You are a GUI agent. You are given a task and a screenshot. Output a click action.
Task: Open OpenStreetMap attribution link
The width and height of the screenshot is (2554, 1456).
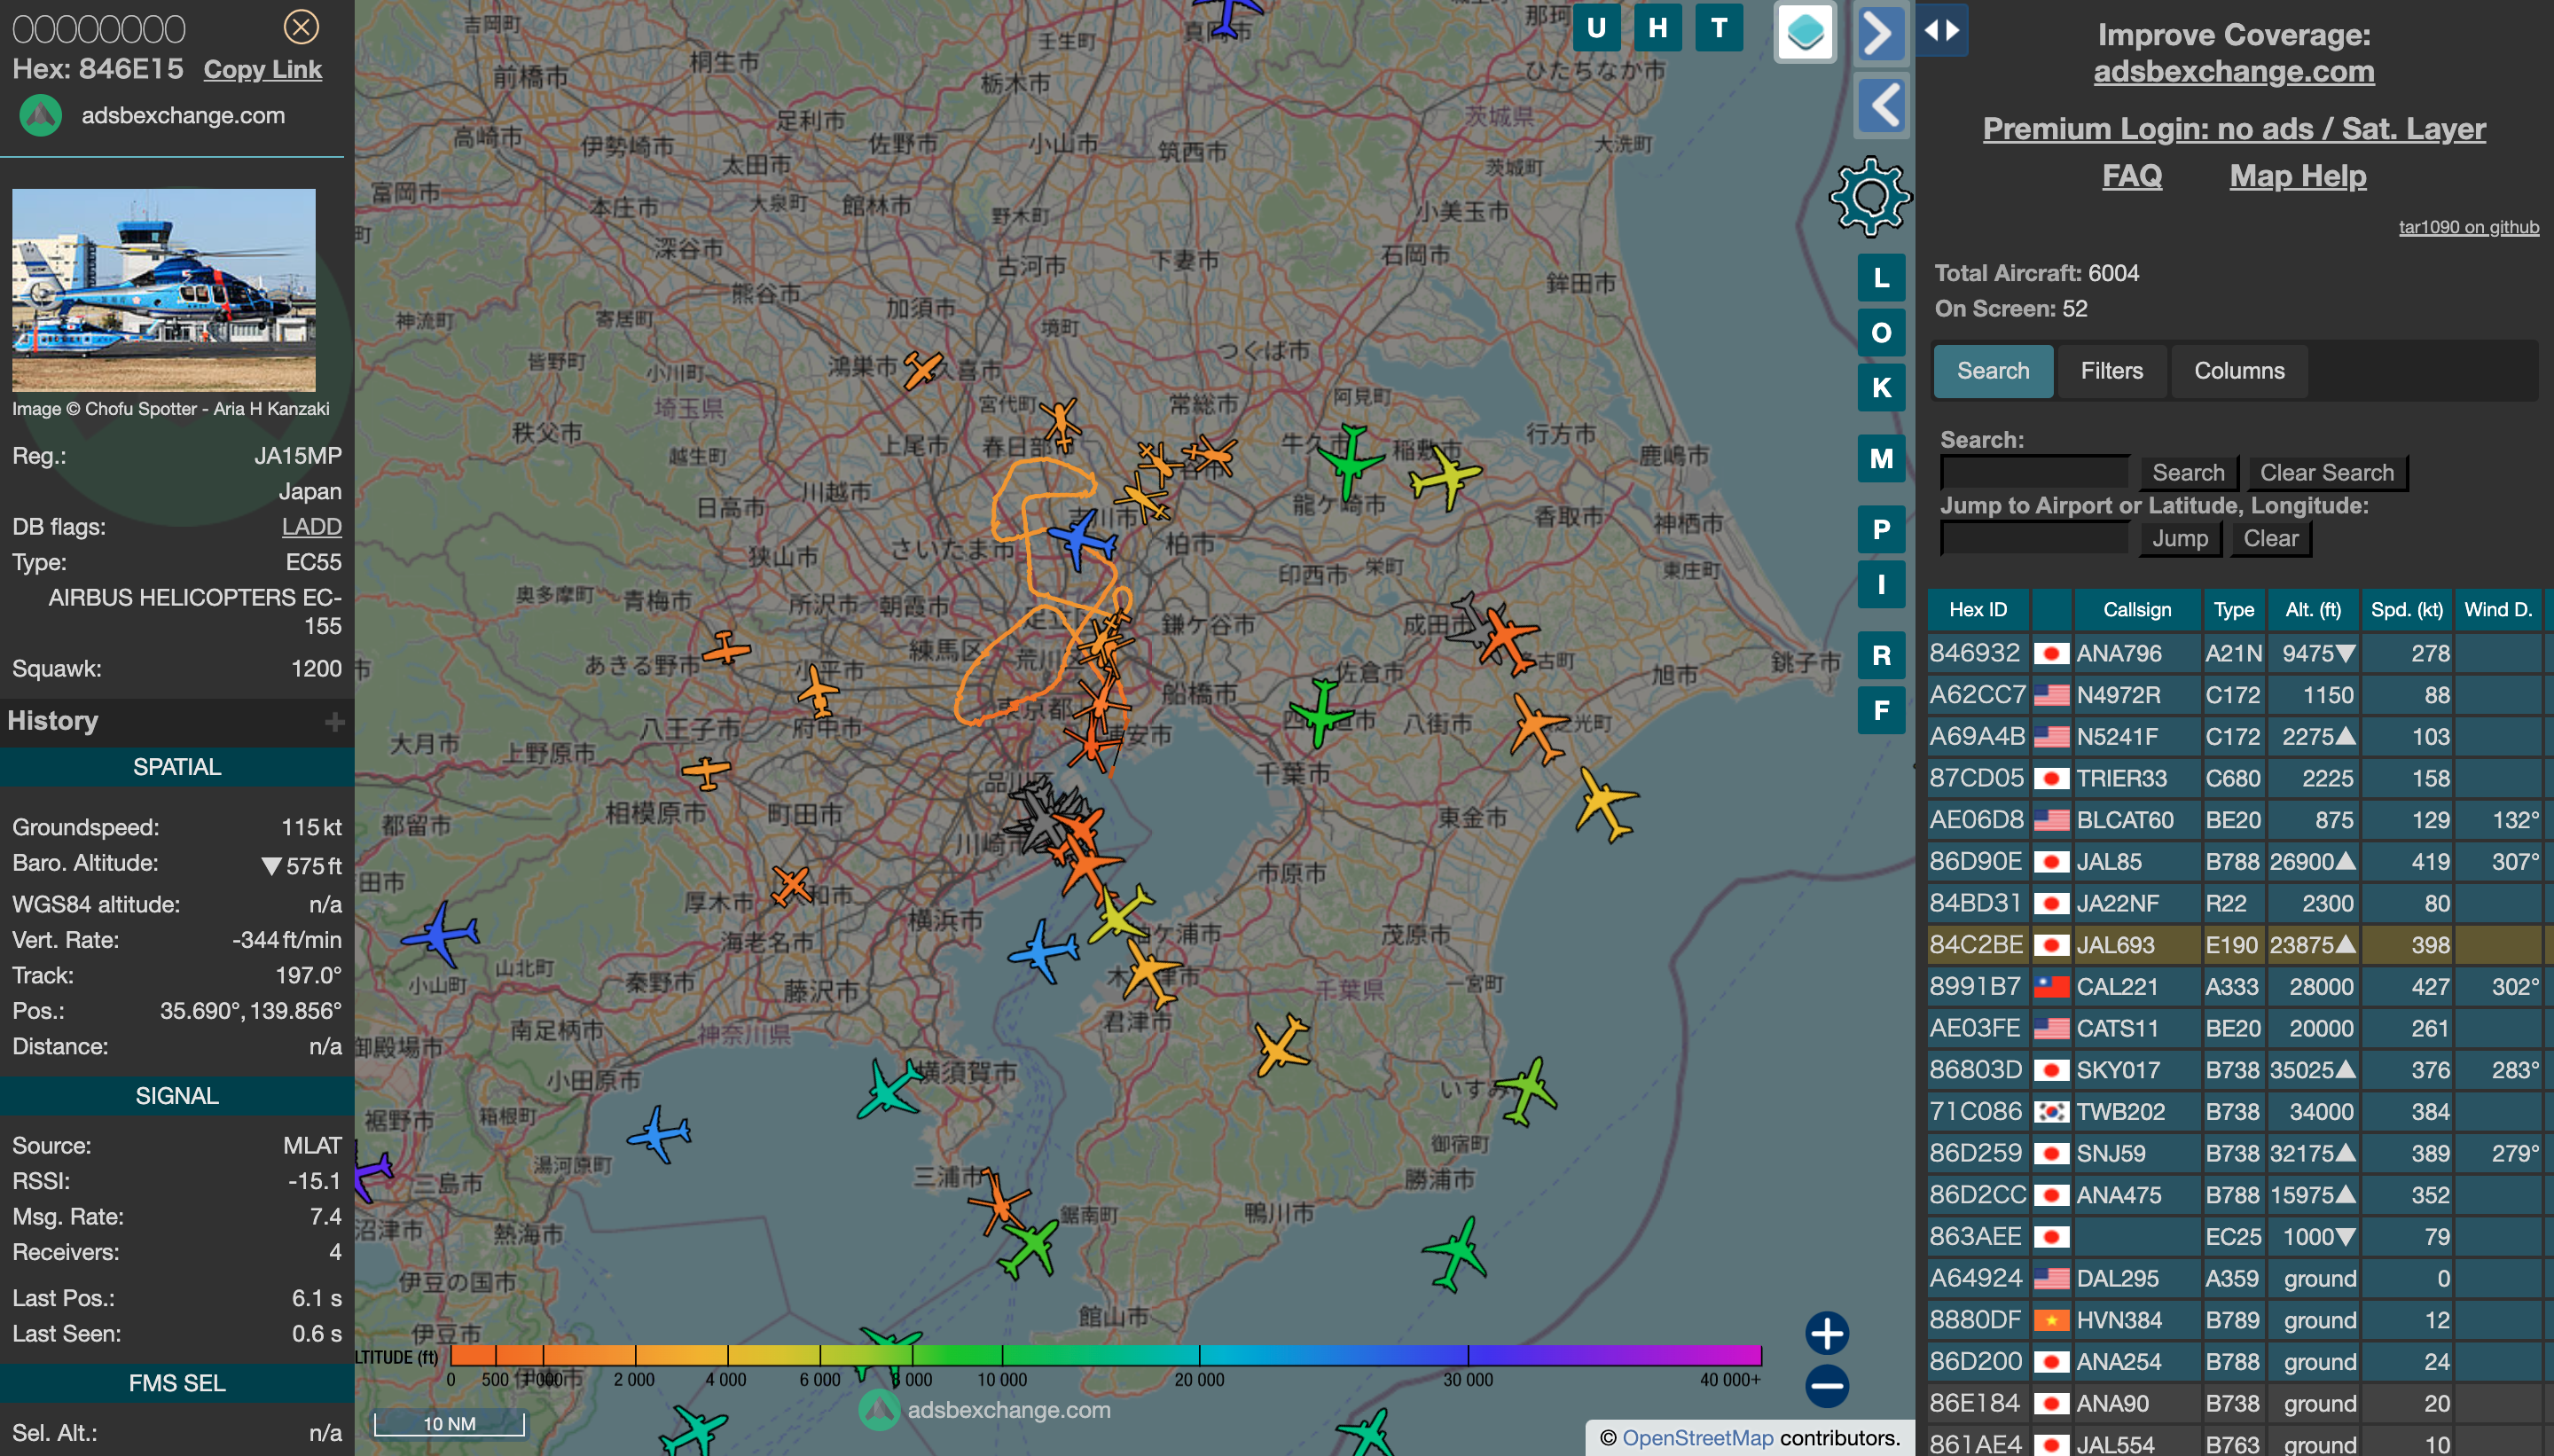click(x=1697, y=1438)
